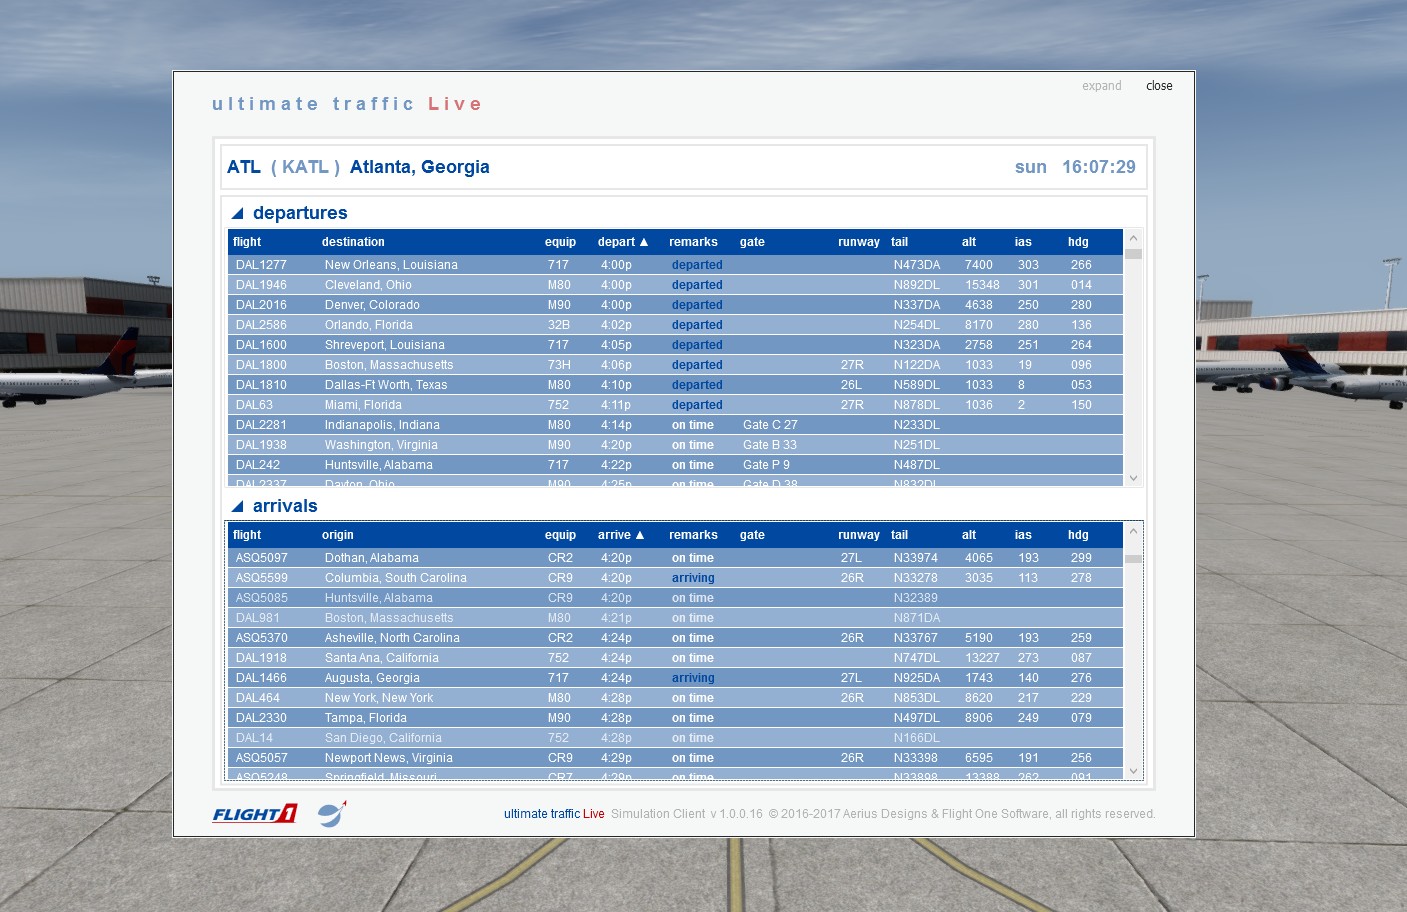Sort arrivals by alt header

tap(969, 535)
